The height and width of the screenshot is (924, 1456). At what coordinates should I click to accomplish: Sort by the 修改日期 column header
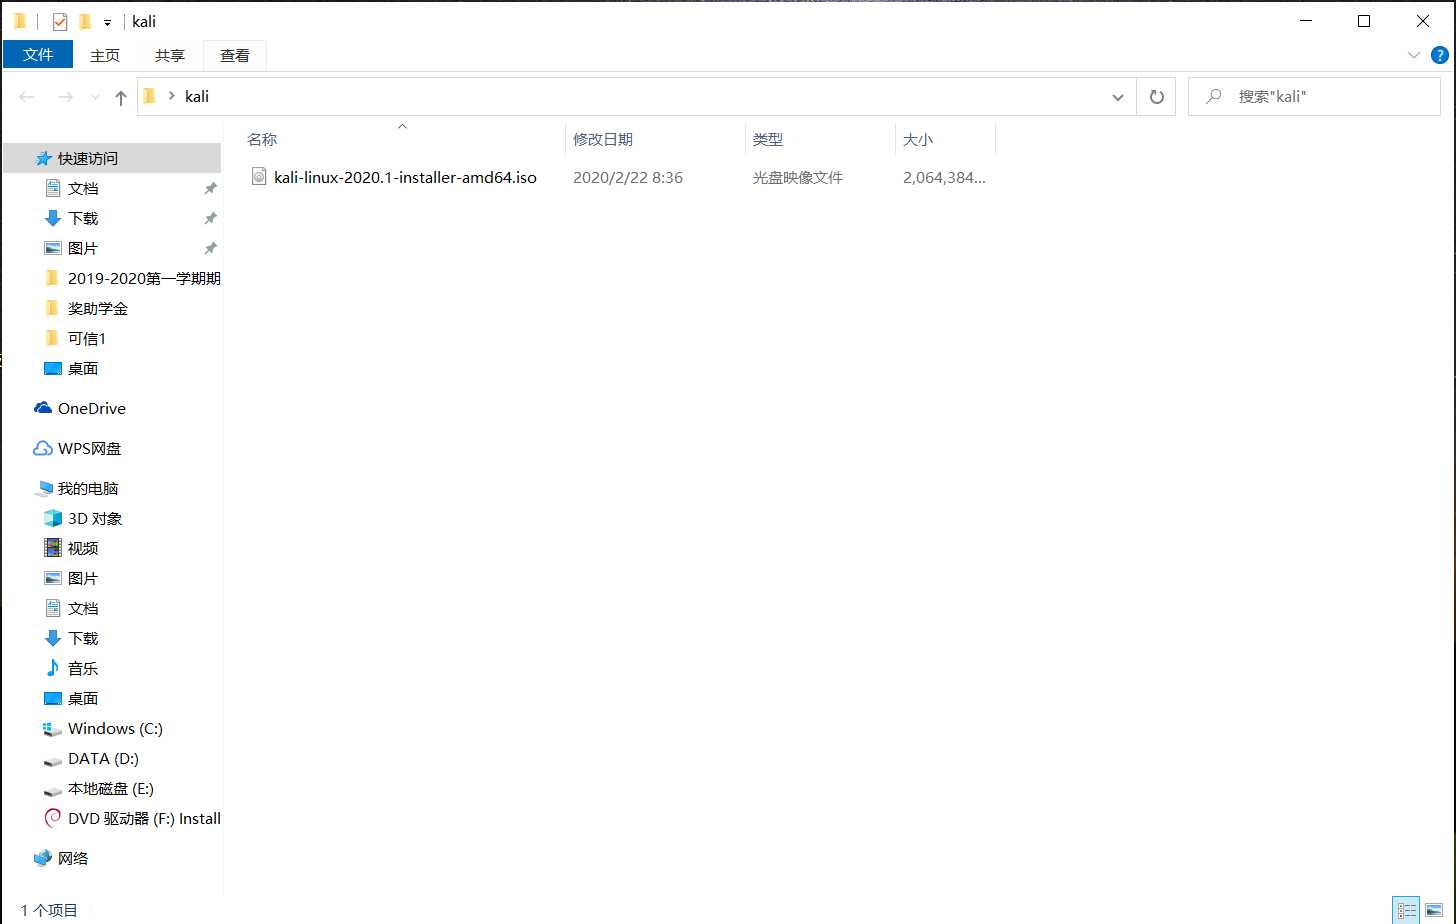point(656,139)
